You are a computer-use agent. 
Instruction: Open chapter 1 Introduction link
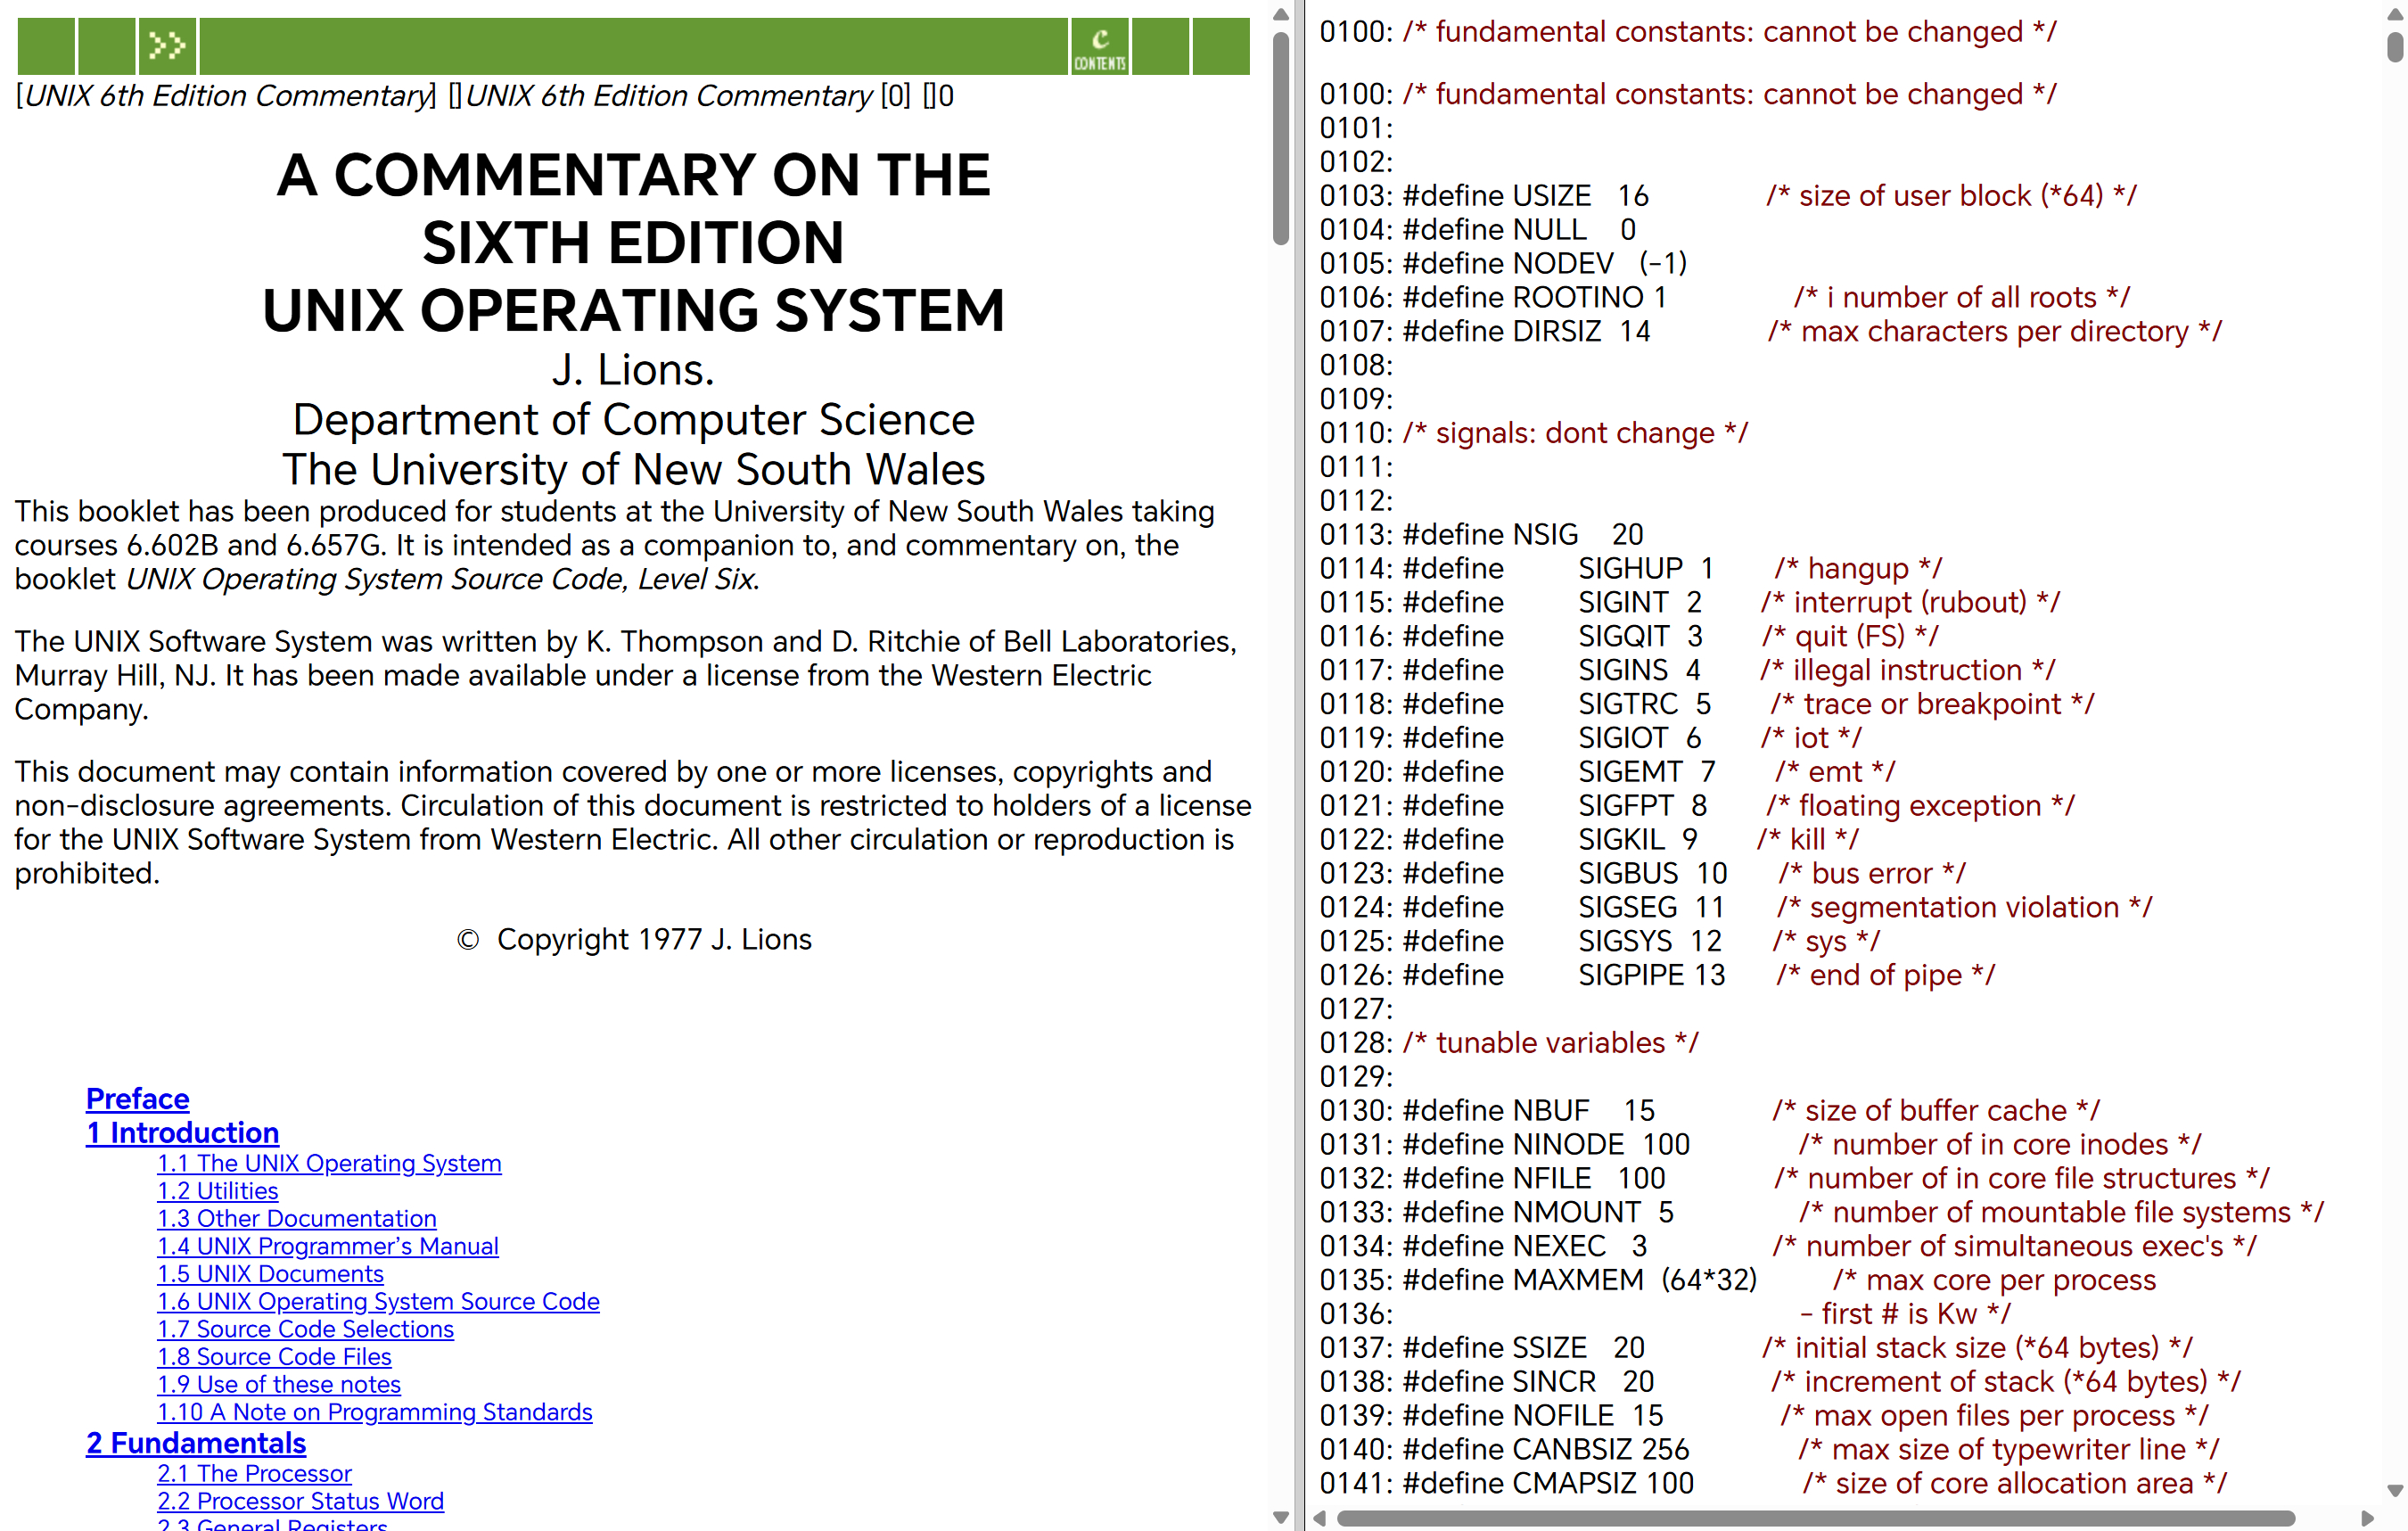click(x=182, y=1133)
